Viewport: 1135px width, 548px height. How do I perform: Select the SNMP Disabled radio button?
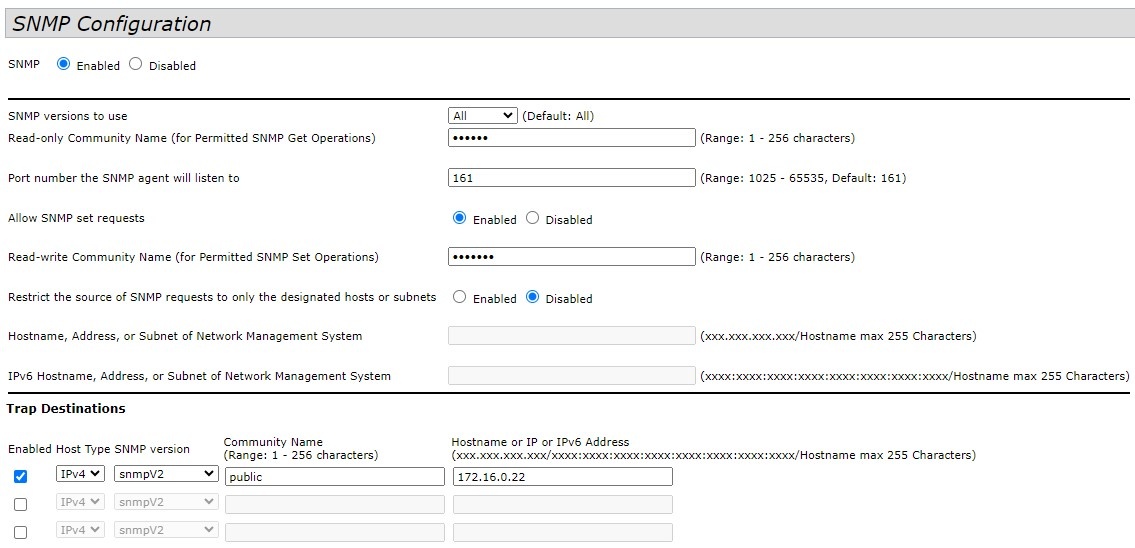pos(136,64)
